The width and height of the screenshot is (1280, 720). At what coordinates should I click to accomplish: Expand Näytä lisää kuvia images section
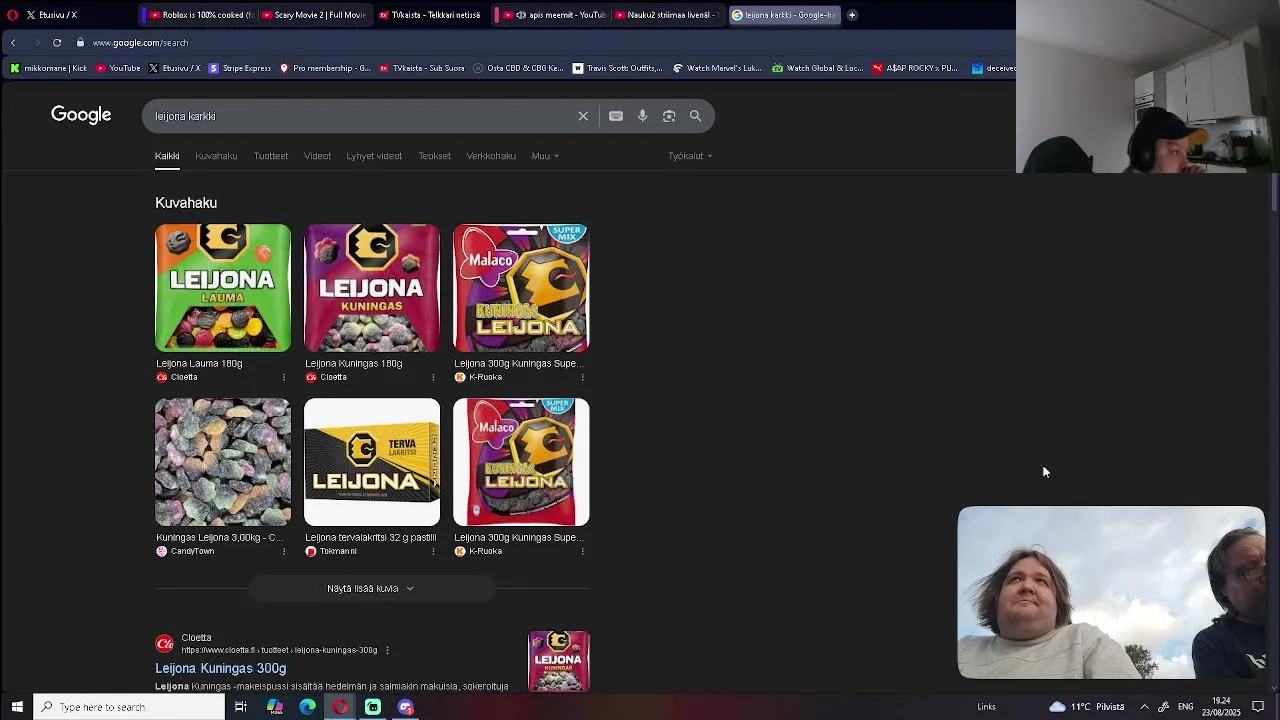[370, 589]
